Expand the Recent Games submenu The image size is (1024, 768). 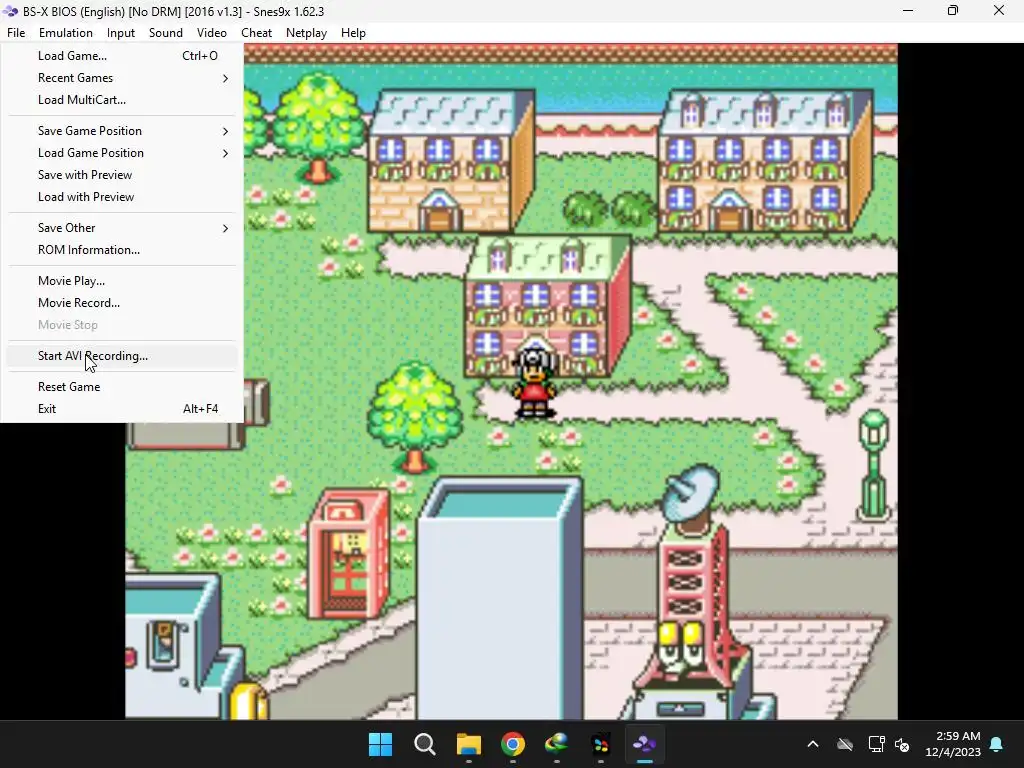tap(122, 78)
